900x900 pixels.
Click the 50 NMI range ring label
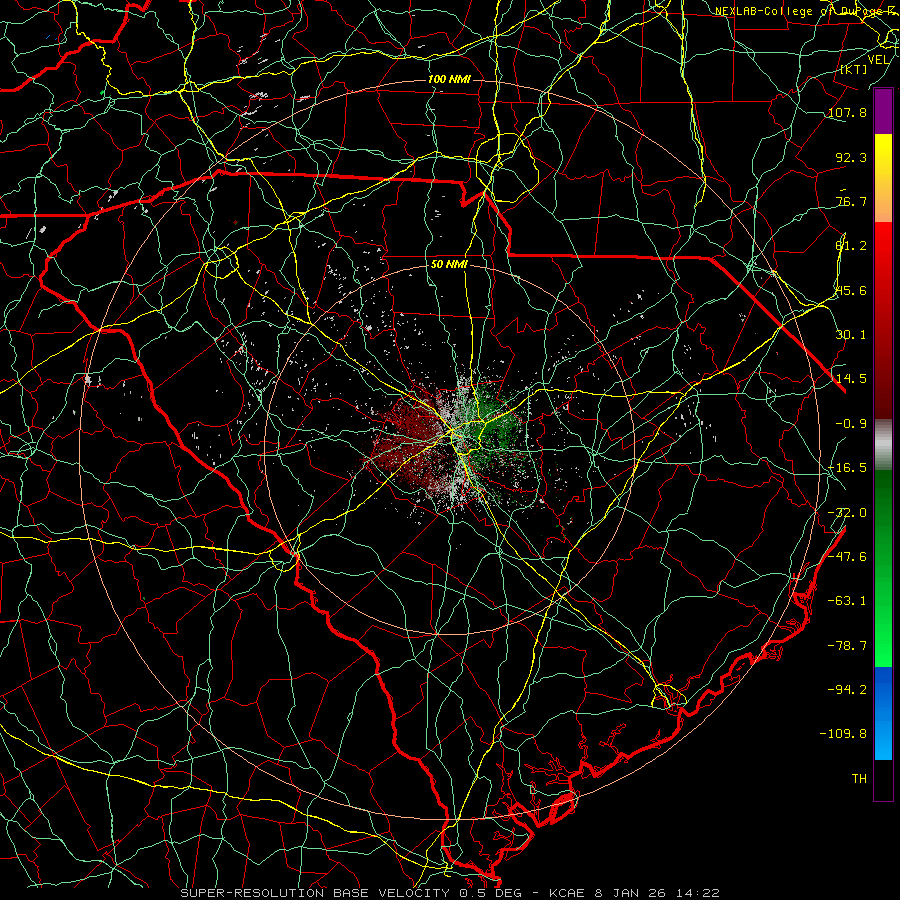[x=449, y=265]
